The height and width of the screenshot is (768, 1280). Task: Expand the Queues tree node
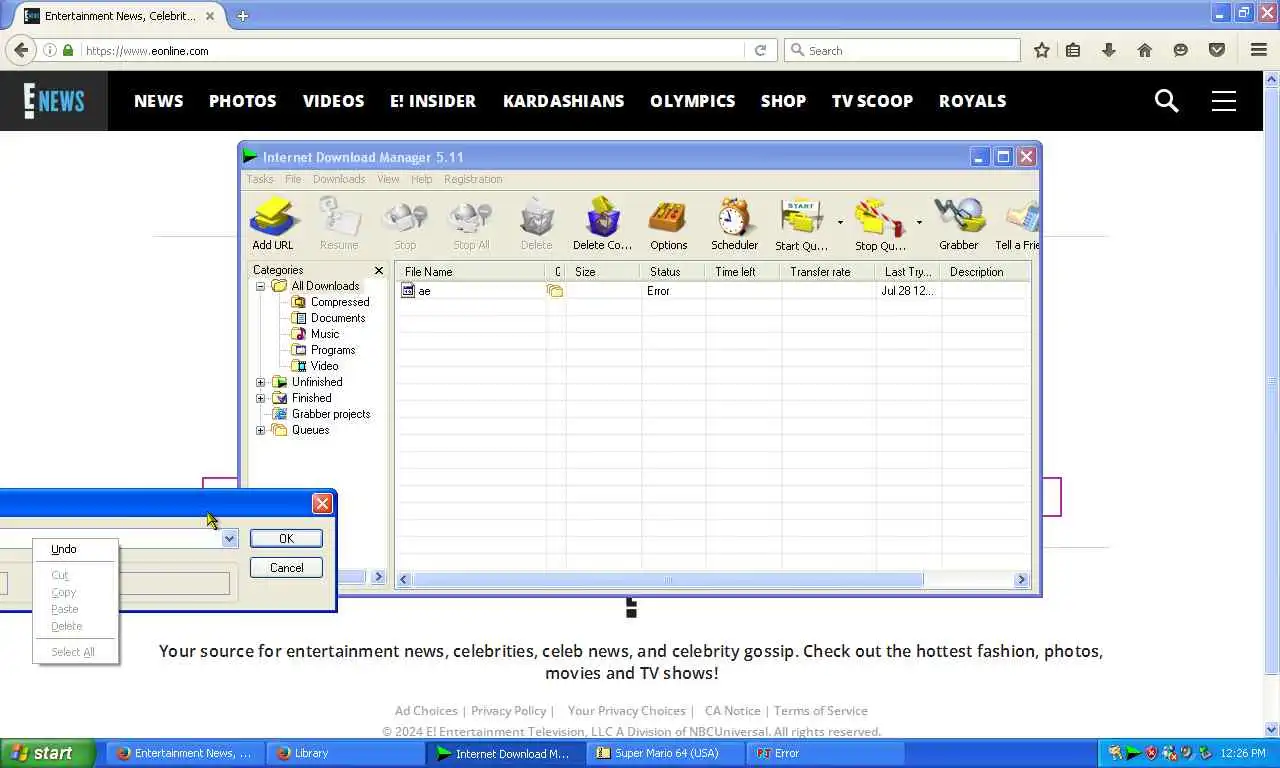pyautogui.click(x=261, y=430)
